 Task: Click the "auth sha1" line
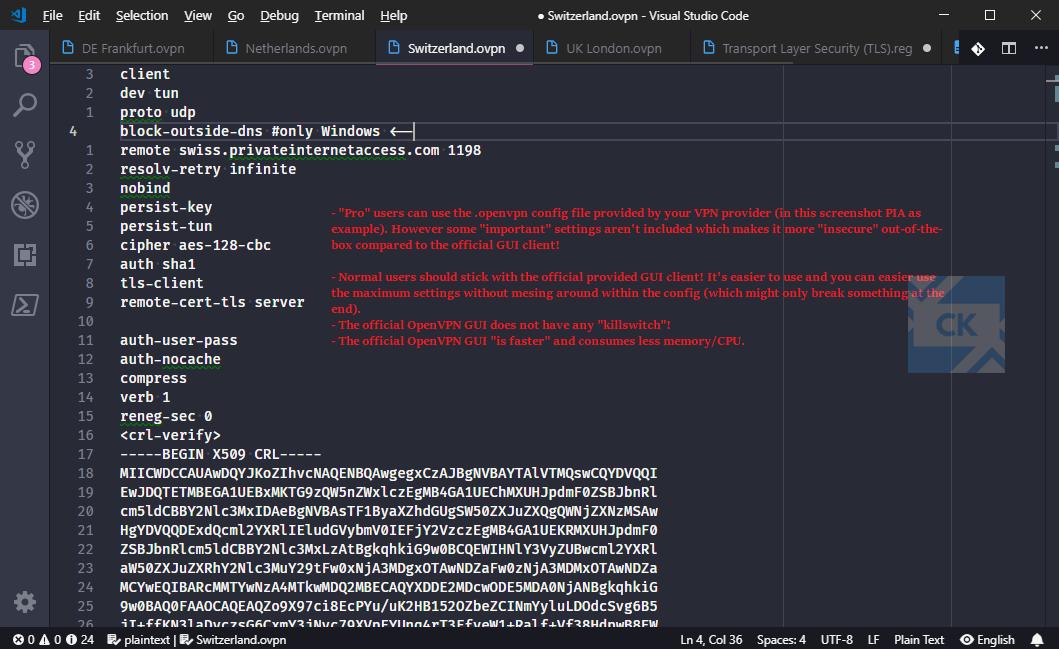(157, 264)
